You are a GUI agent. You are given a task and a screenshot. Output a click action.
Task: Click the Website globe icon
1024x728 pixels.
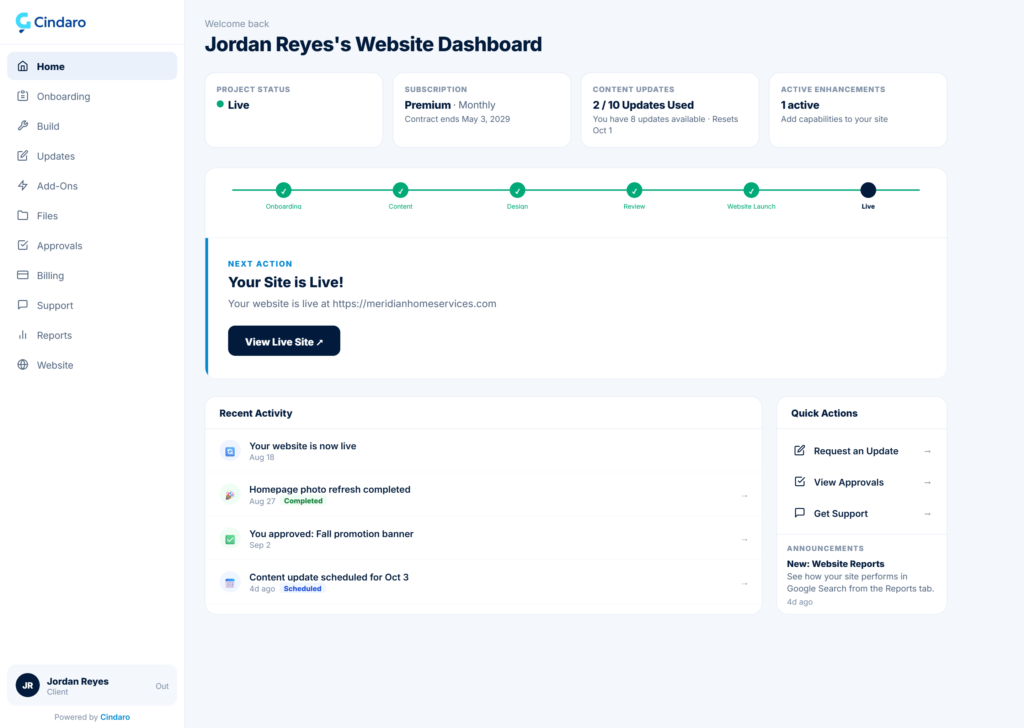[x=23, y=364]
